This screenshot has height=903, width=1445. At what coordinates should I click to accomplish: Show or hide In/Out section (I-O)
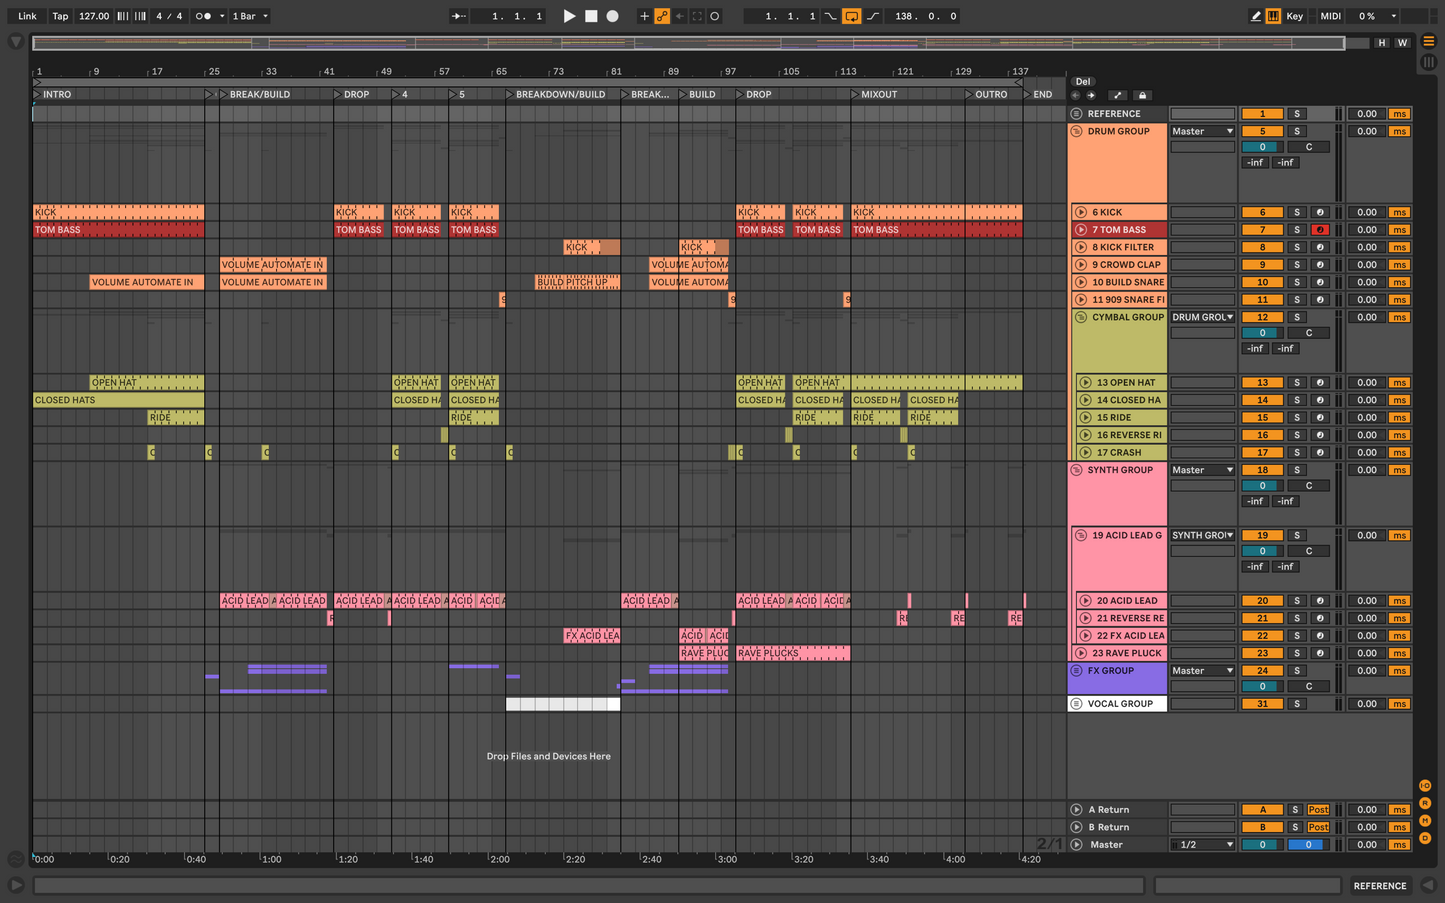1425,786
